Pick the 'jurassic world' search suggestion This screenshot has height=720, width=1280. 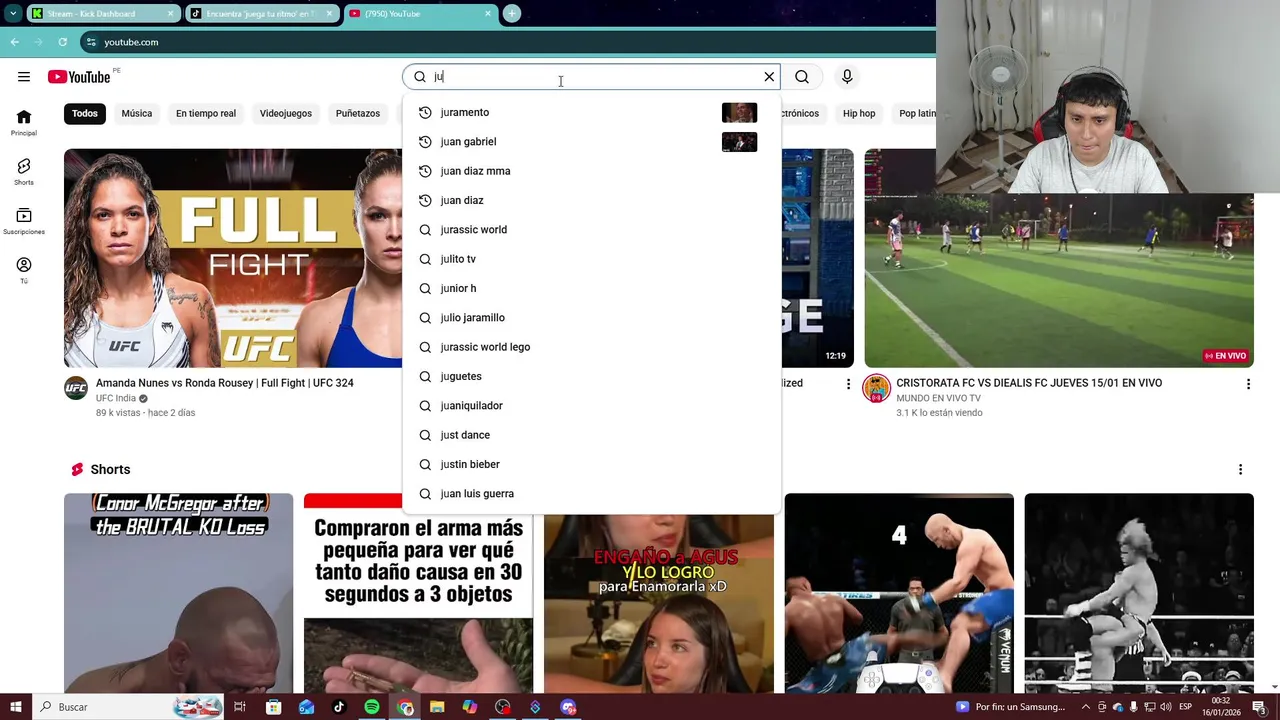[x=590, y=230]
